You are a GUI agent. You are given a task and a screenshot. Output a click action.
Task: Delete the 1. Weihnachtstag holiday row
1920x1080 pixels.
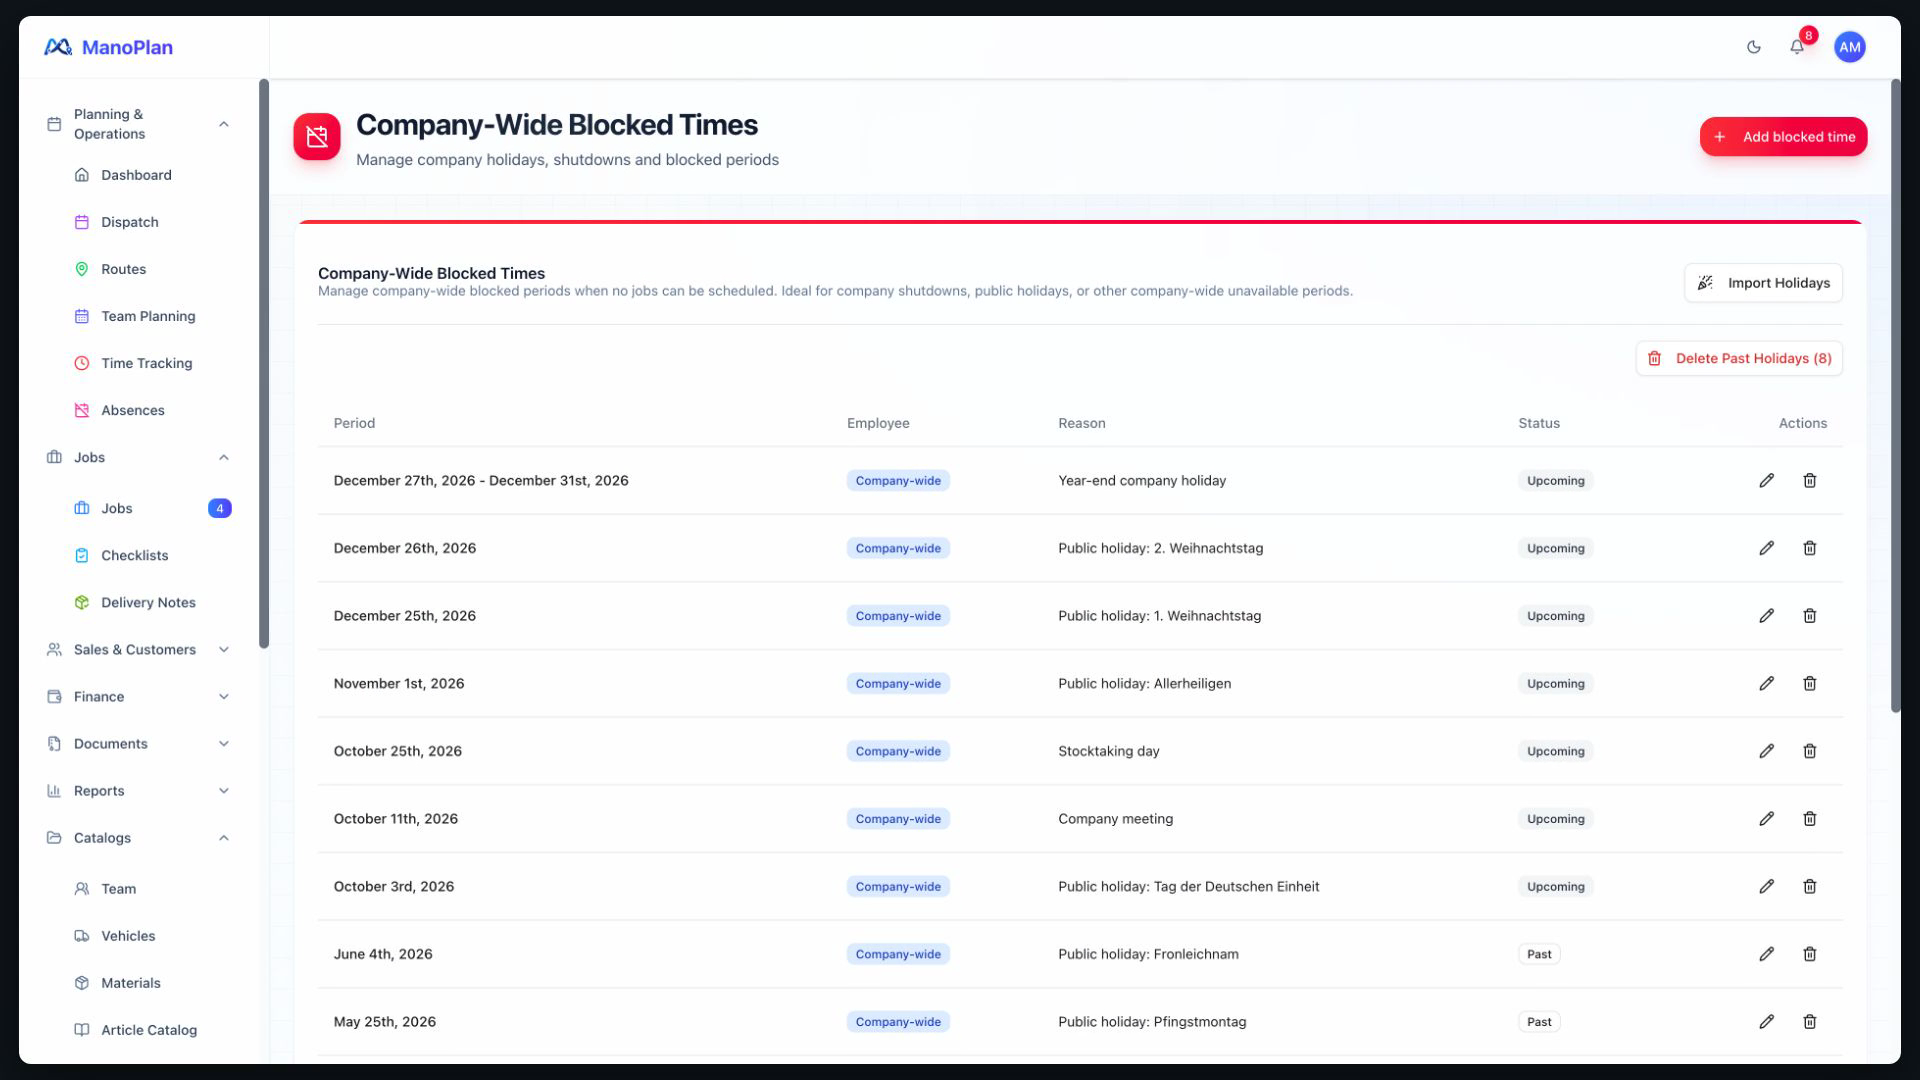click(1809, 616)
